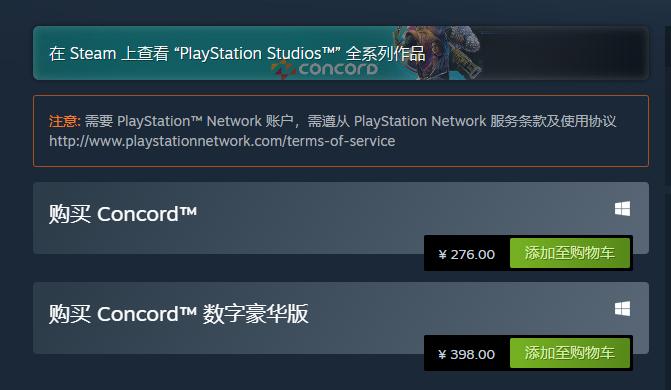Click the 需要 PlayStation™ Network 账户 notice text
This screenshot has width=671, height=390.
[189, 121]
